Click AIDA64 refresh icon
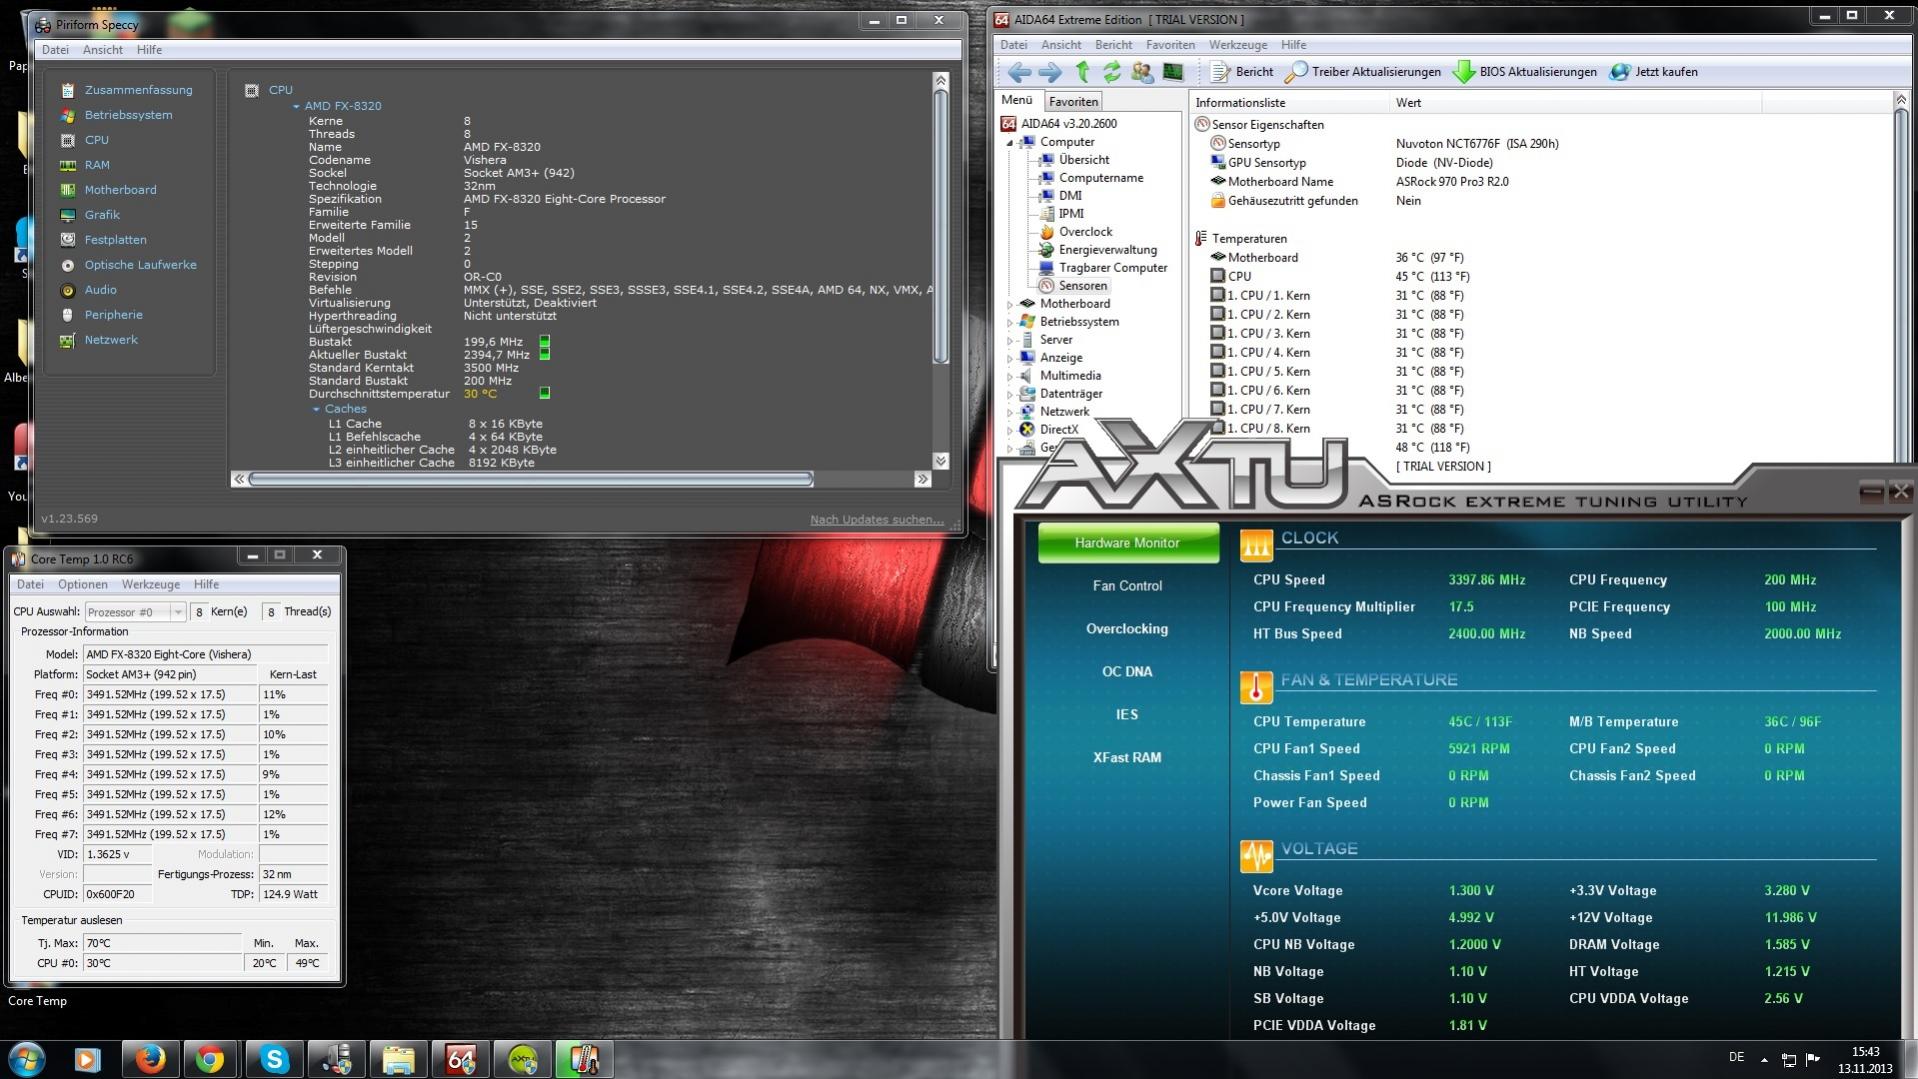This screenshot has width=1918, height=1079. [x=1112, y=72]
